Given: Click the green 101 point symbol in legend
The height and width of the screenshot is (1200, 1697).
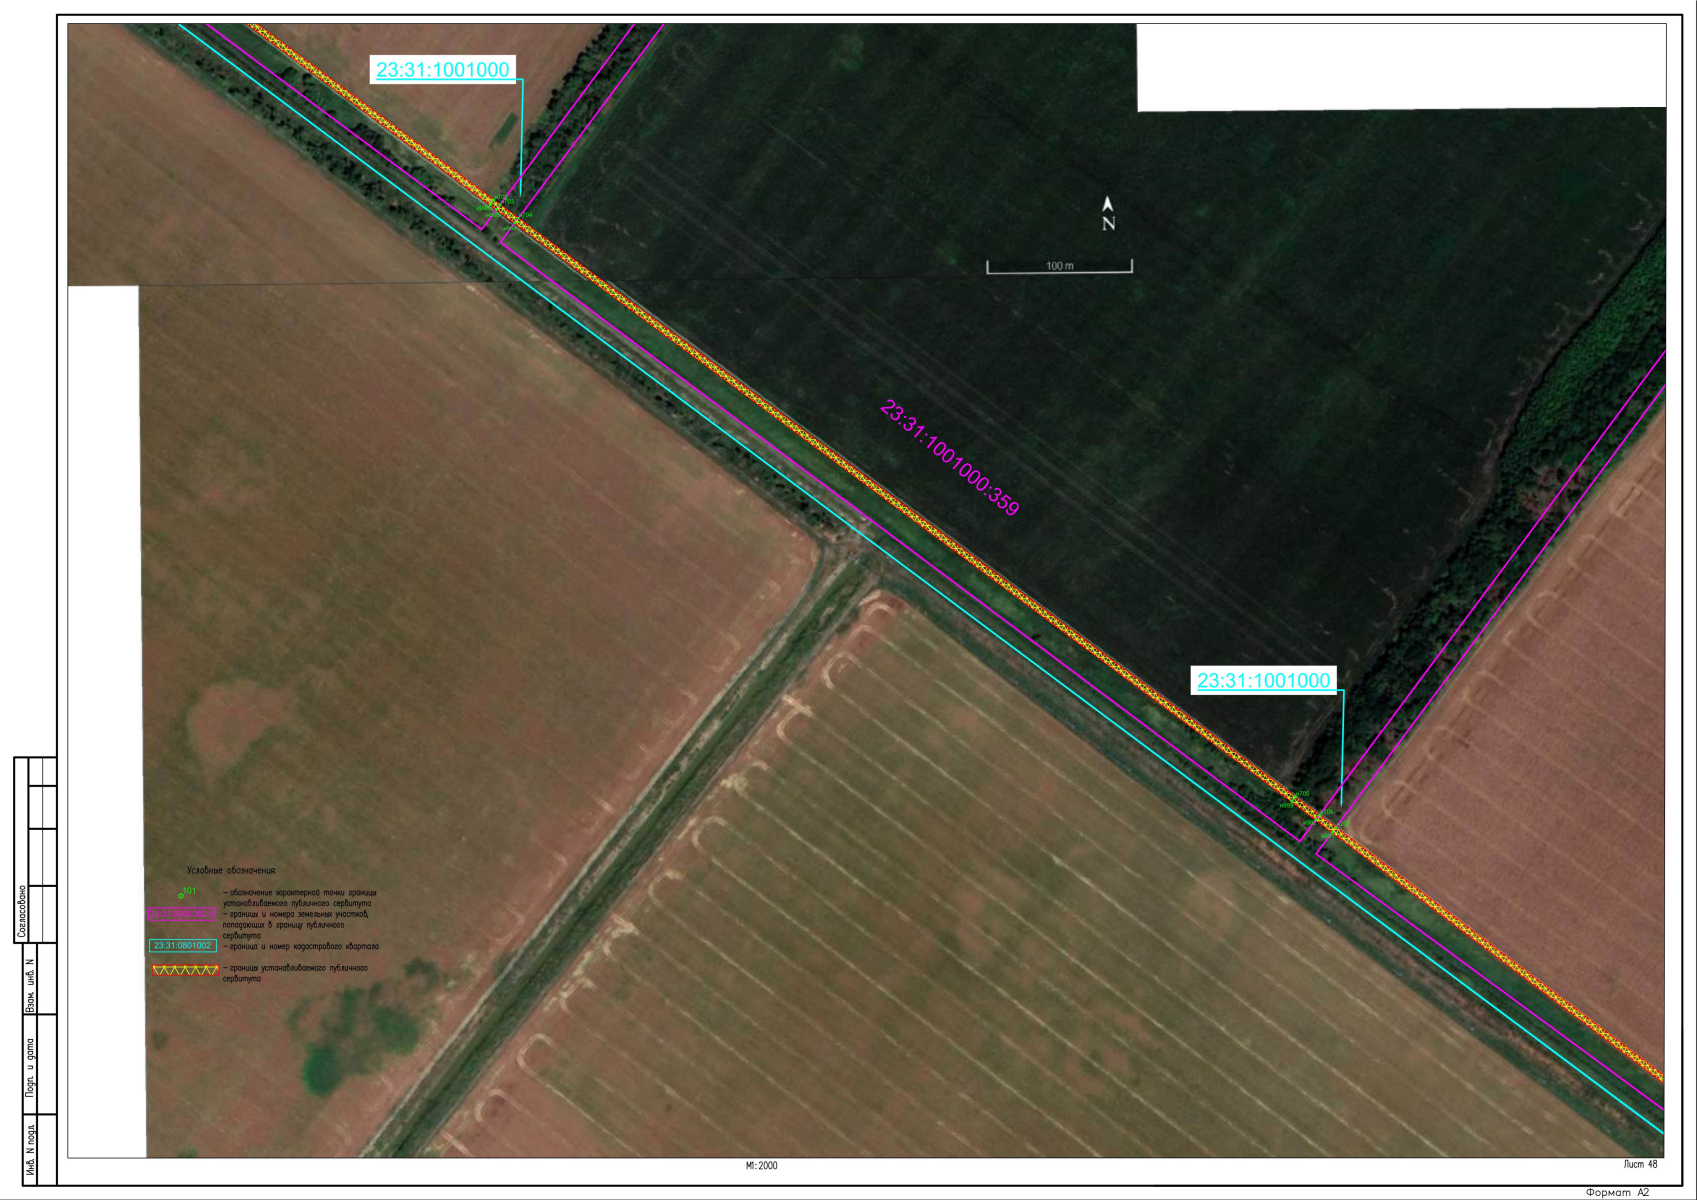Looking at the screenshot, I should tap(182, 894).
